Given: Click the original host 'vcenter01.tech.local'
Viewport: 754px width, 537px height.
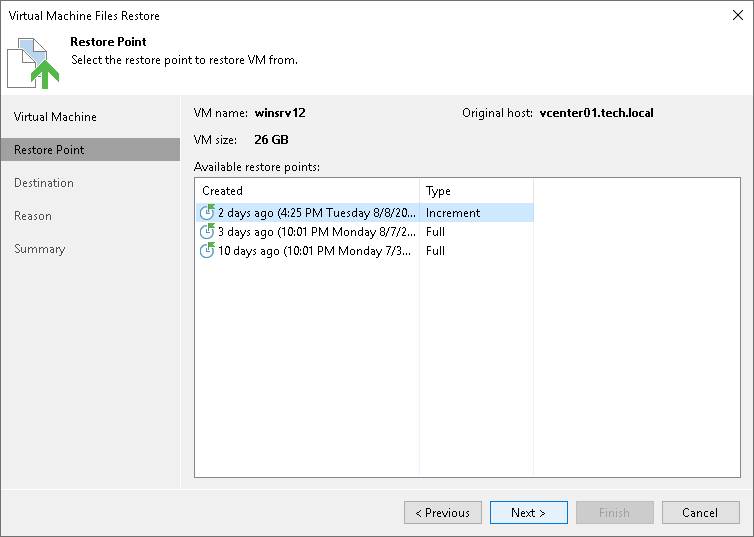Looking at the screenshot, I should (x=596, y=113).
